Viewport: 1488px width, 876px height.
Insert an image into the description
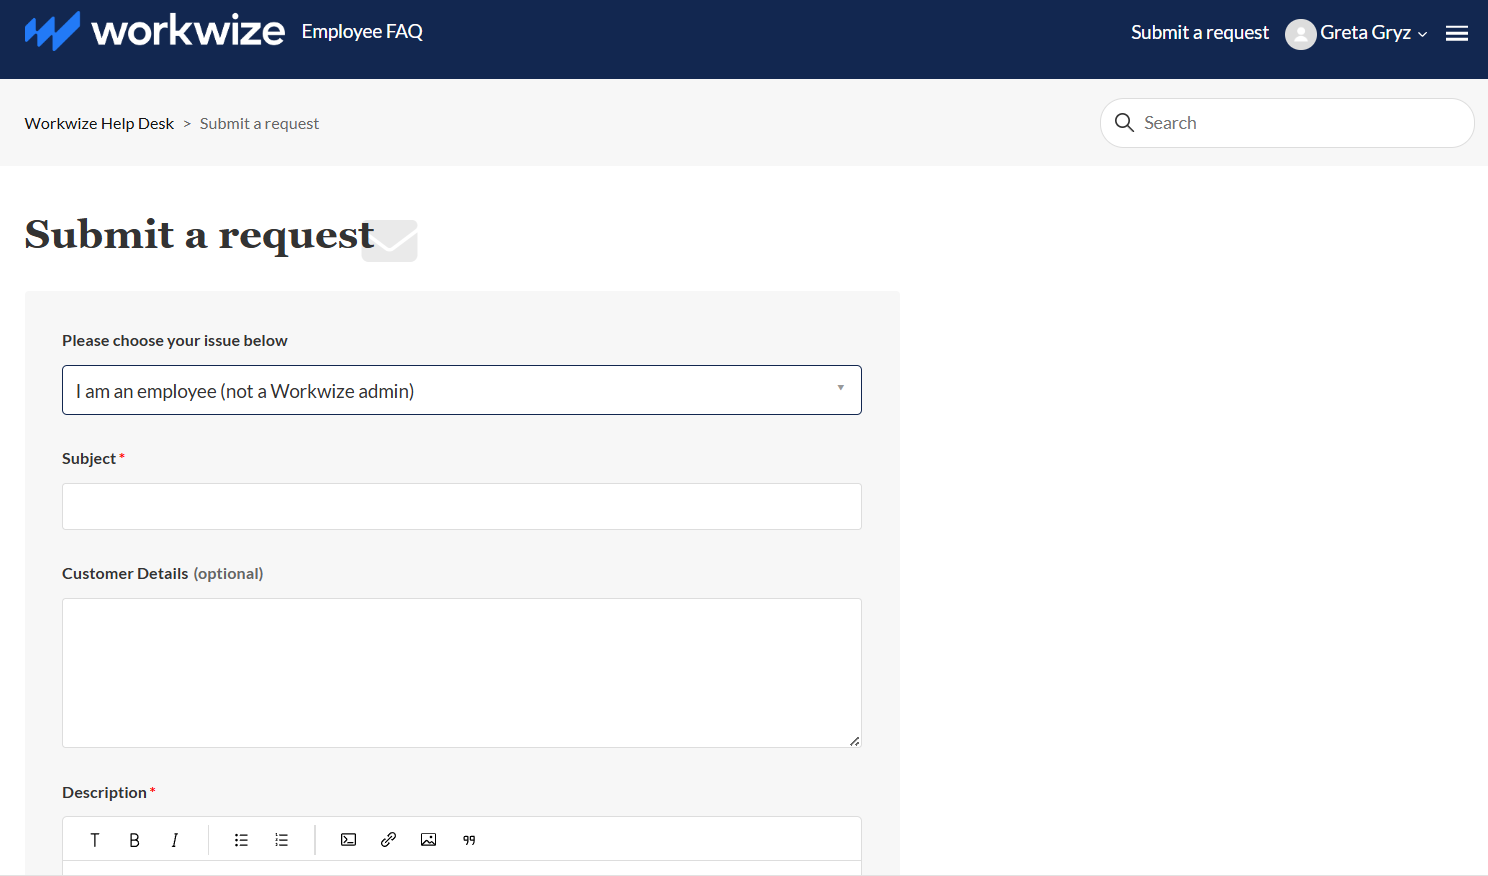(428, 840)
